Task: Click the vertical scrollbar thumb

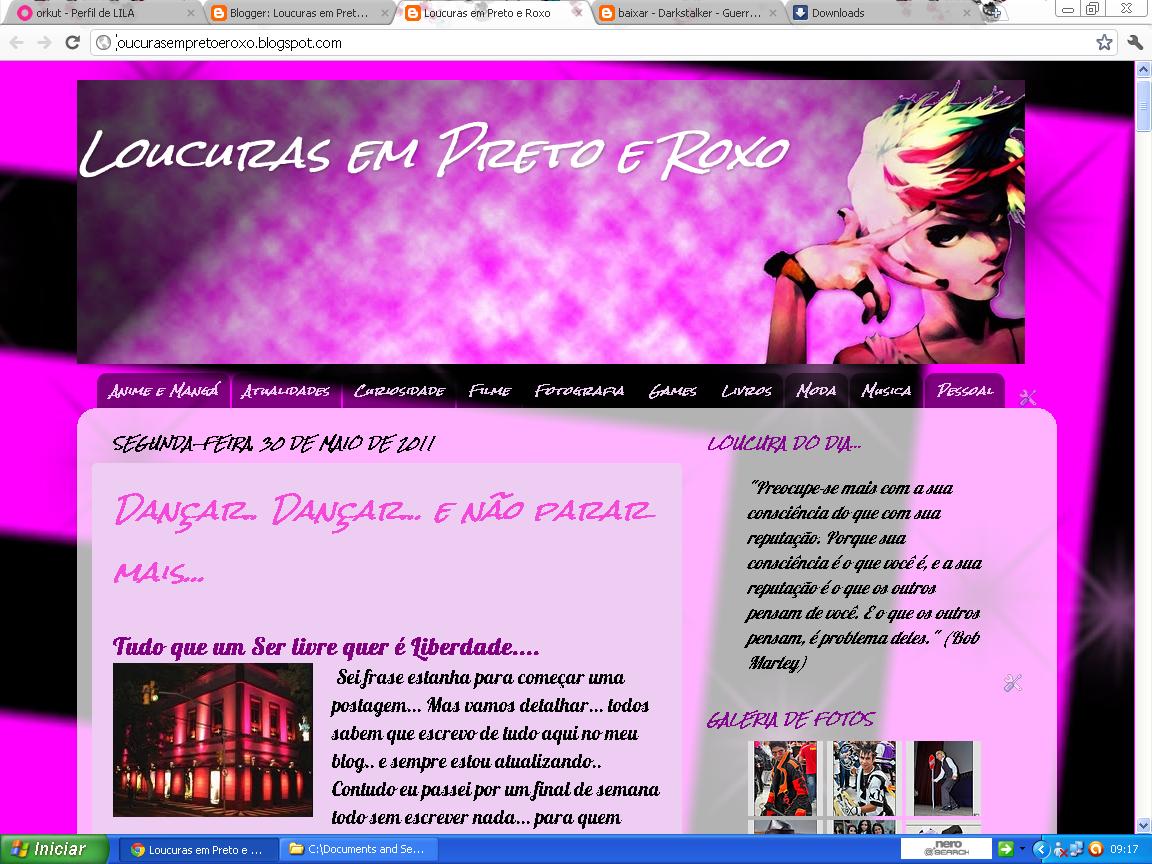Action: [1143, 105]
